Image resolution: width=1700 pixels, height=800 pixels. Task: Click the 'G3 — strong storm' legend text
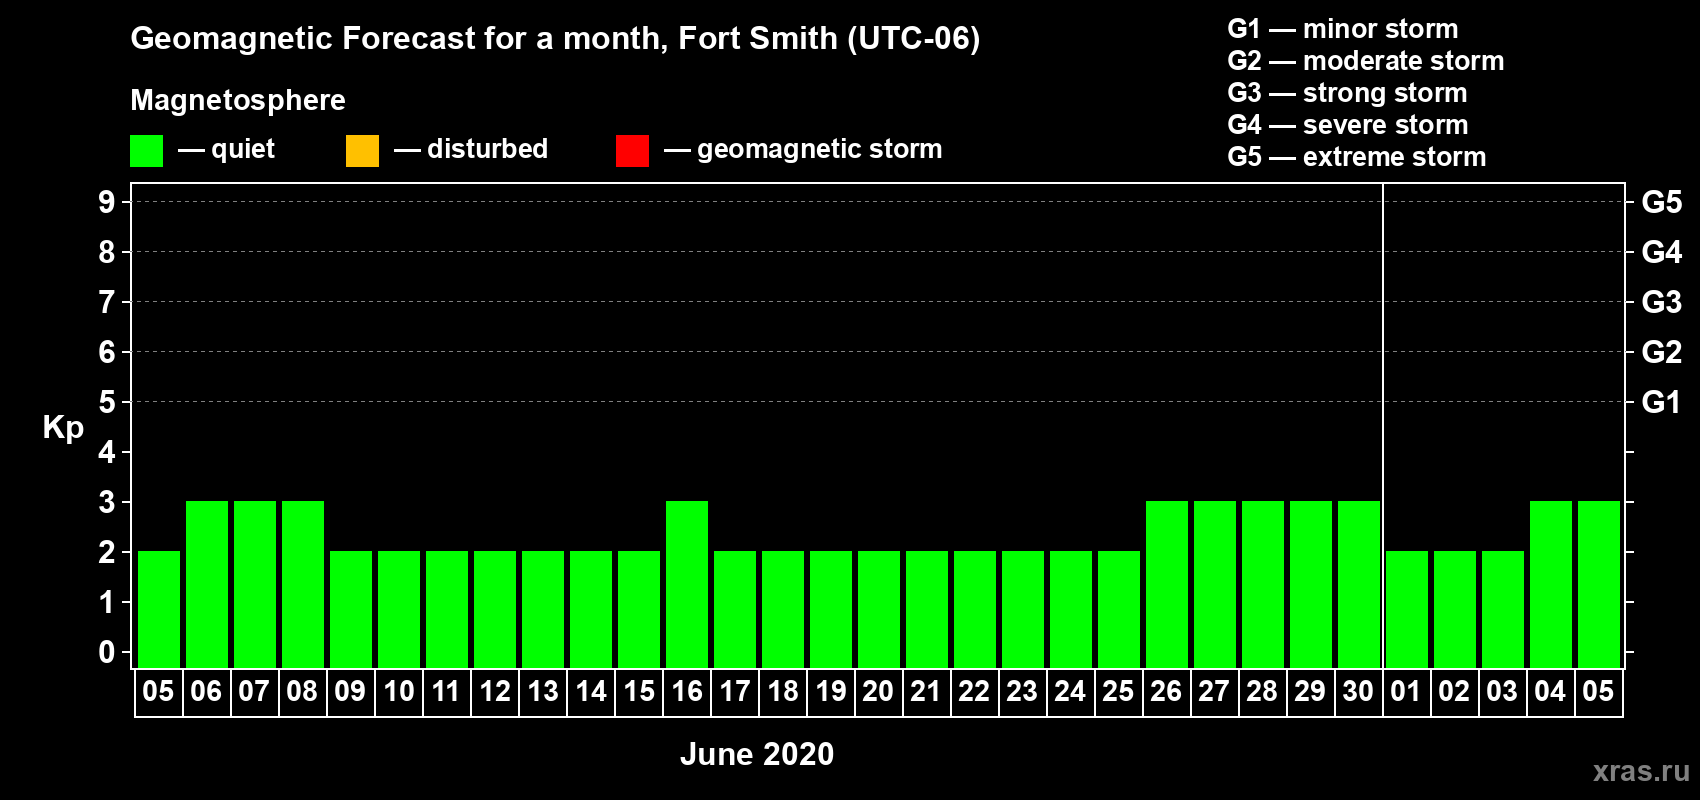click(x=1347, y=93)
